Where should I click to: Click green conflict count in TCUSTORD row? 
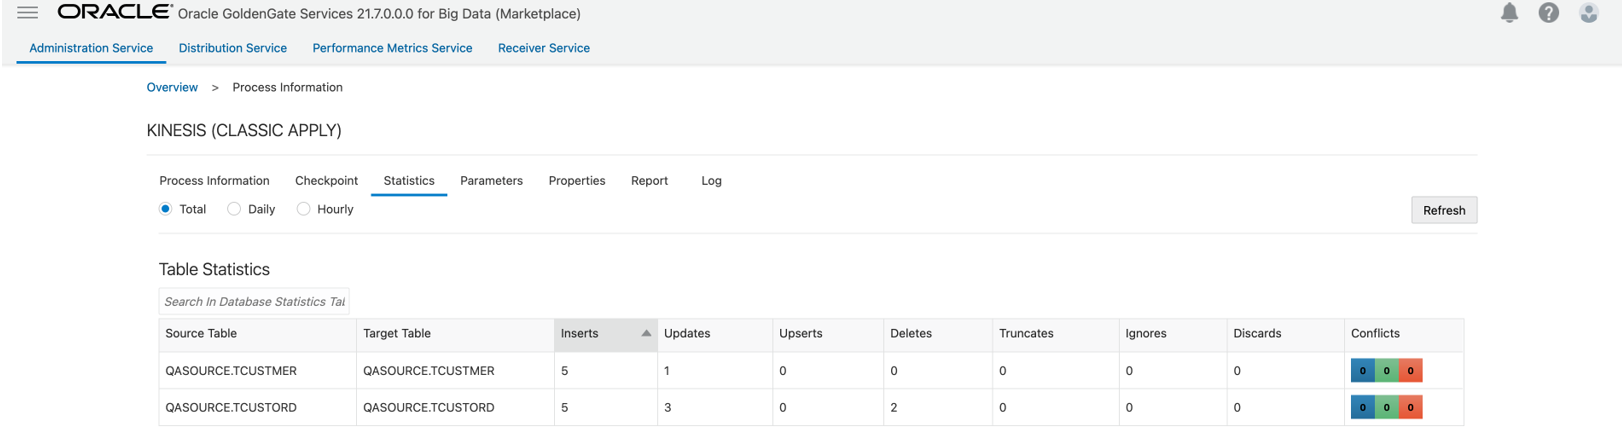tap(1386, 407)
